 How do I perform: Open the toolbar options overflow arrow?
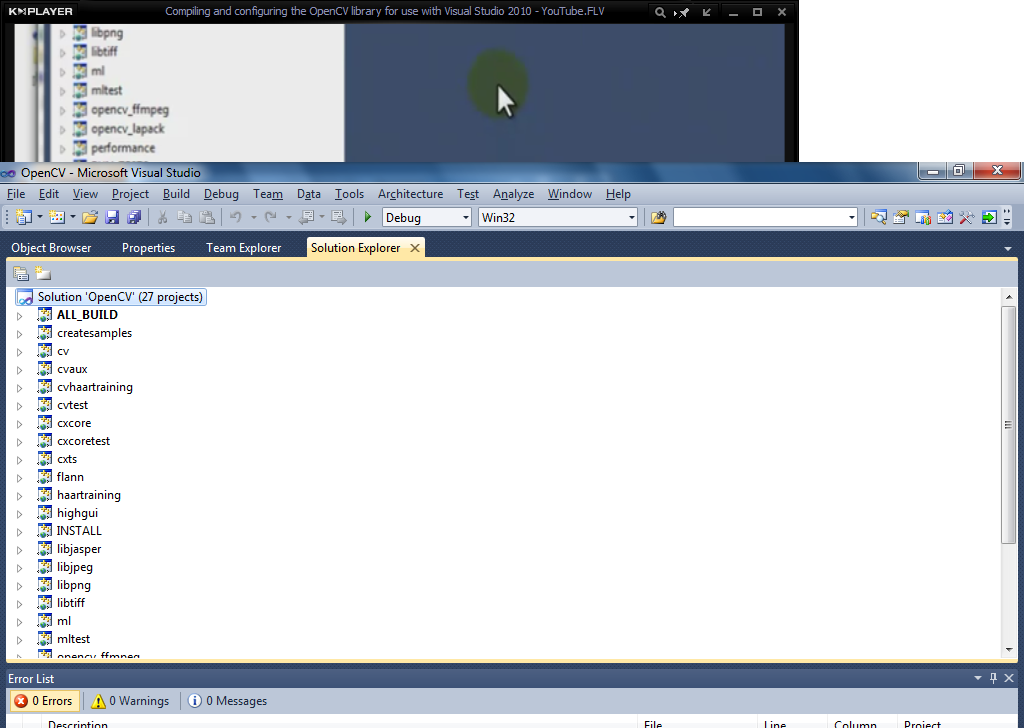click(1007, 217)
